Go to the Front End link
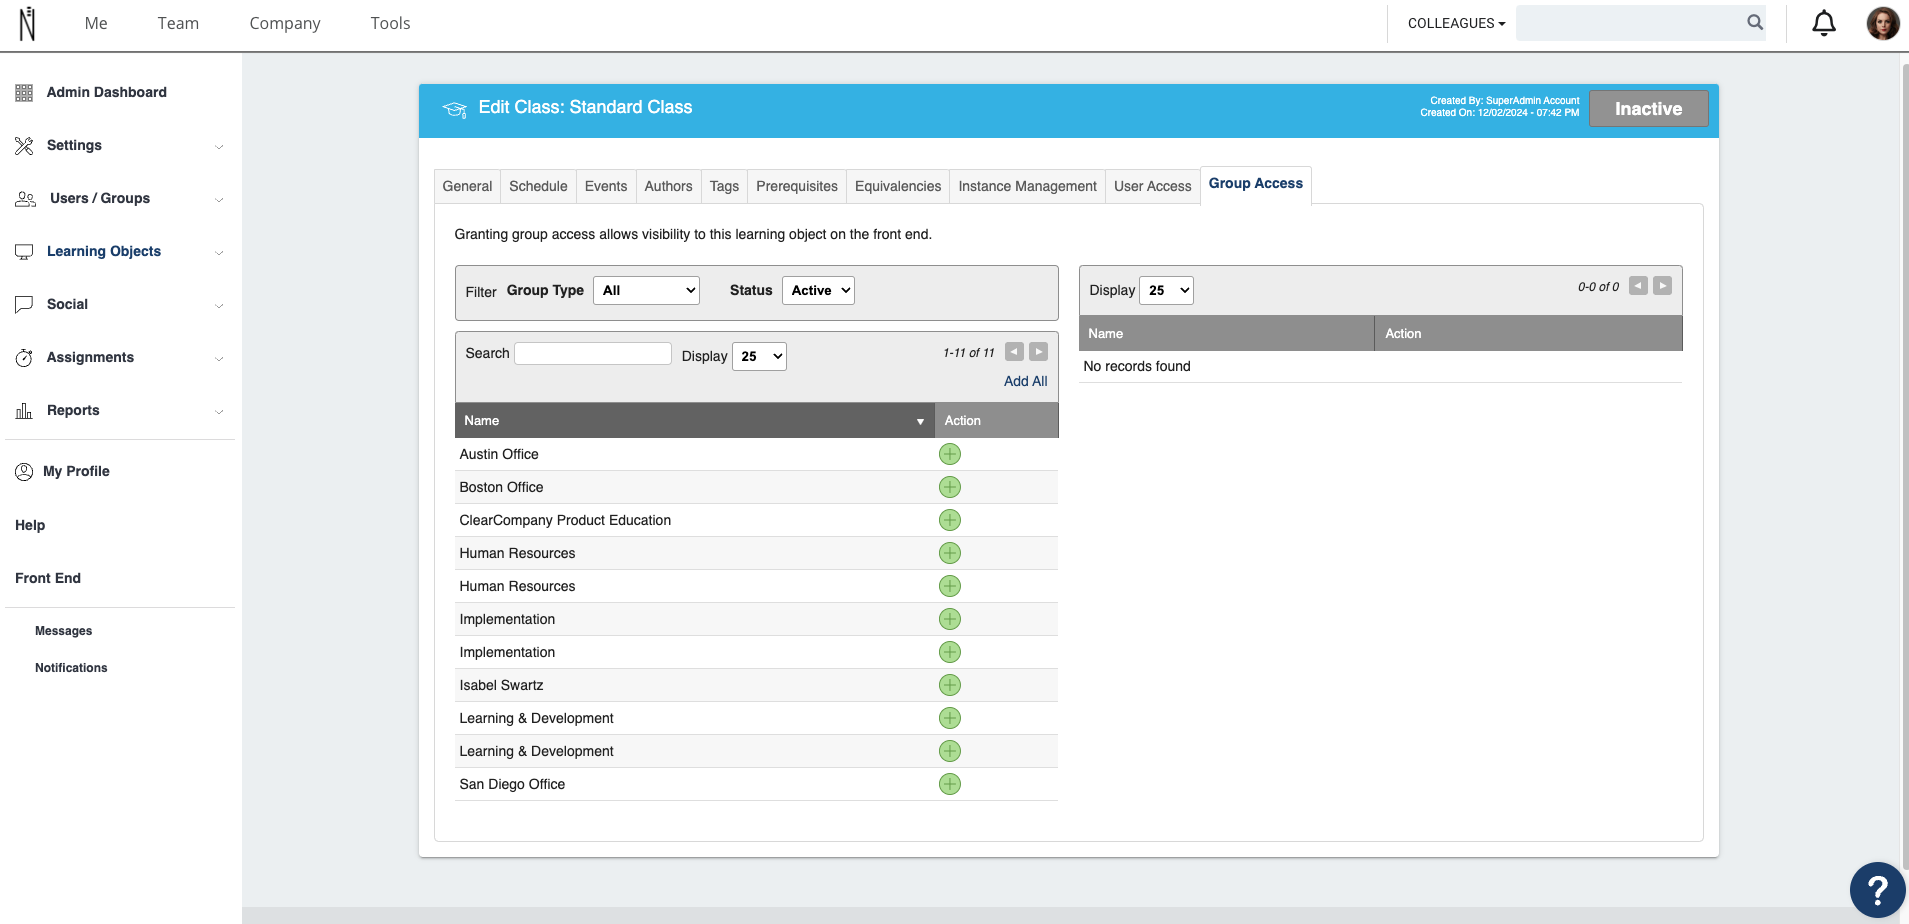 (48, 578)
